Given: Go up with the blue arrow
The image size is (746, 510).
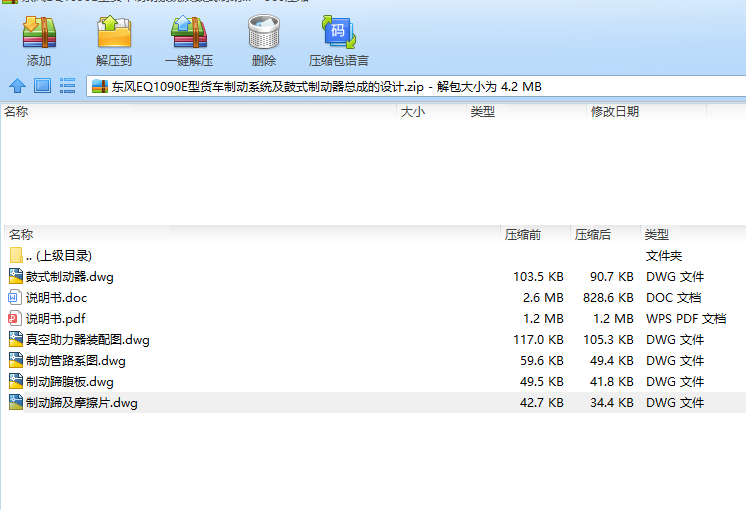Looking at the screenshot, I should click(x=18, y=86).
